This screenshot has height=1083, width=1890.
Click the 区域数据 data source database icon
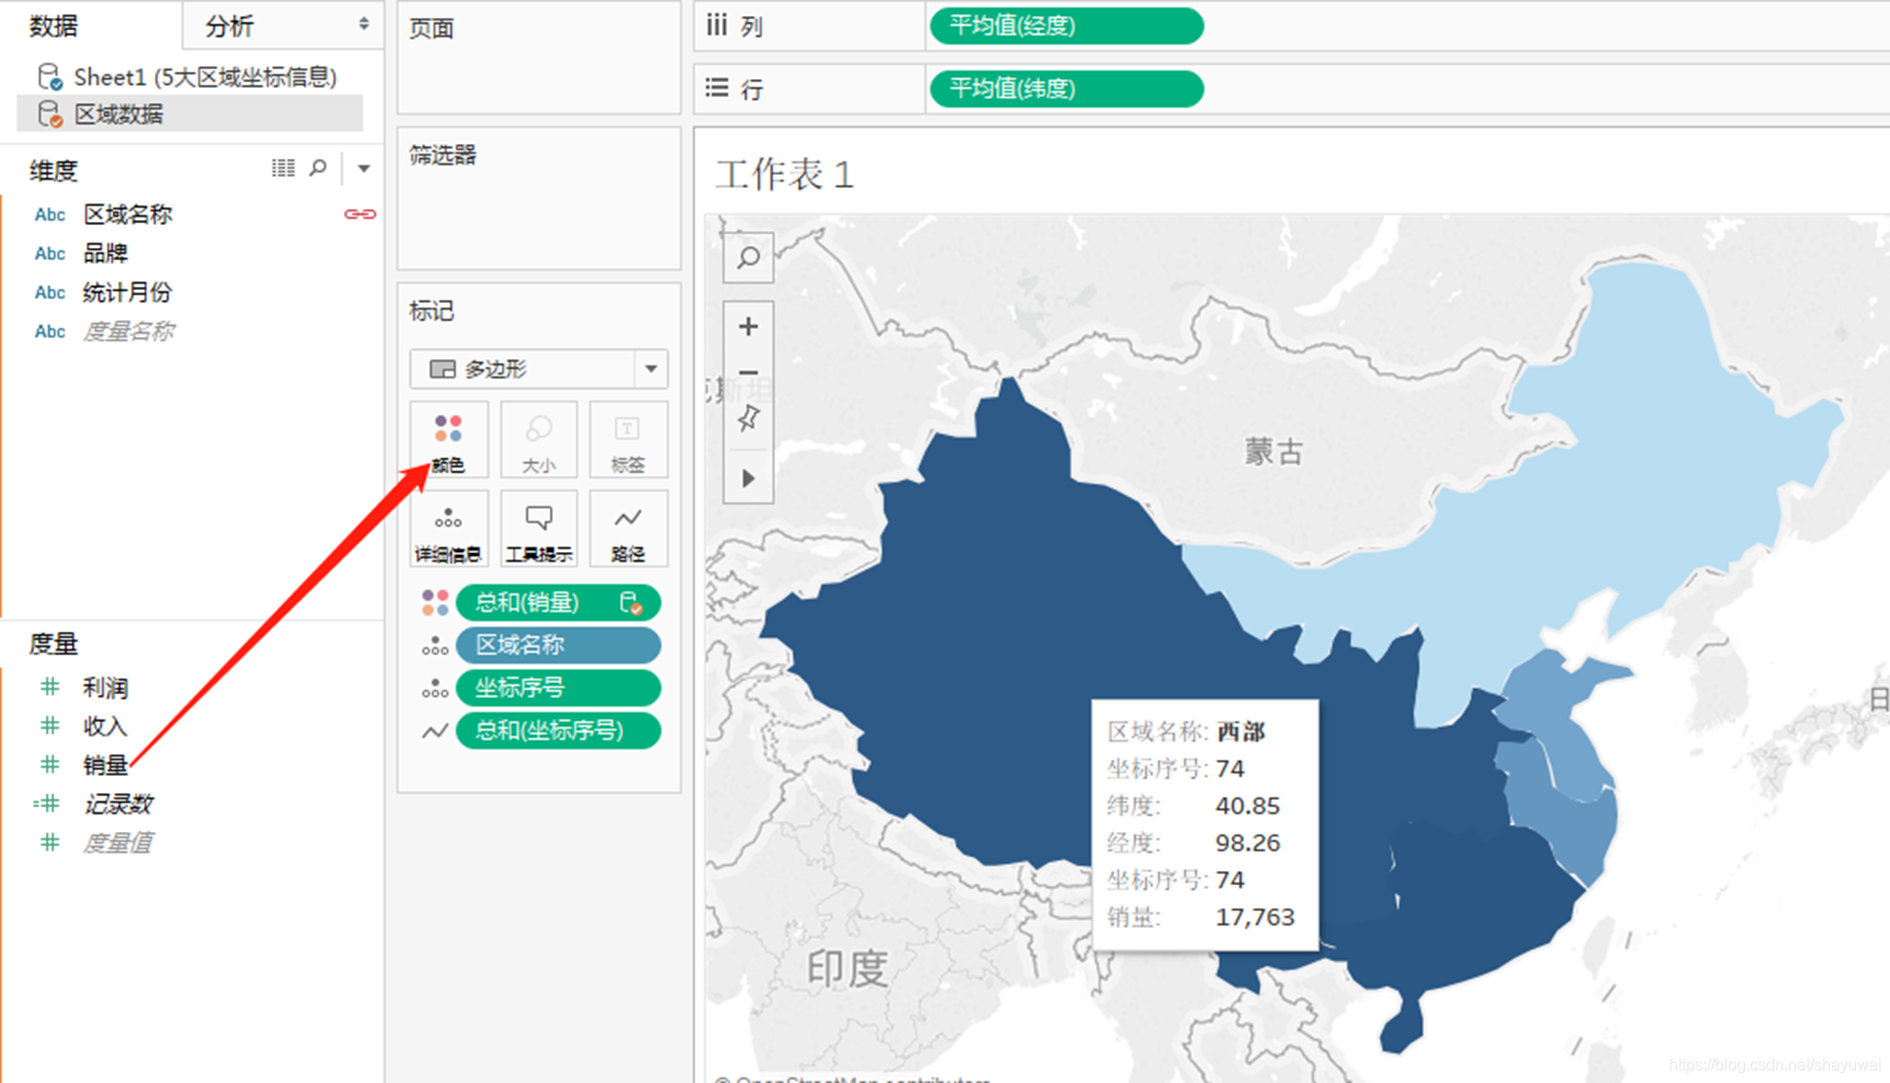click(x=49, y=115)
